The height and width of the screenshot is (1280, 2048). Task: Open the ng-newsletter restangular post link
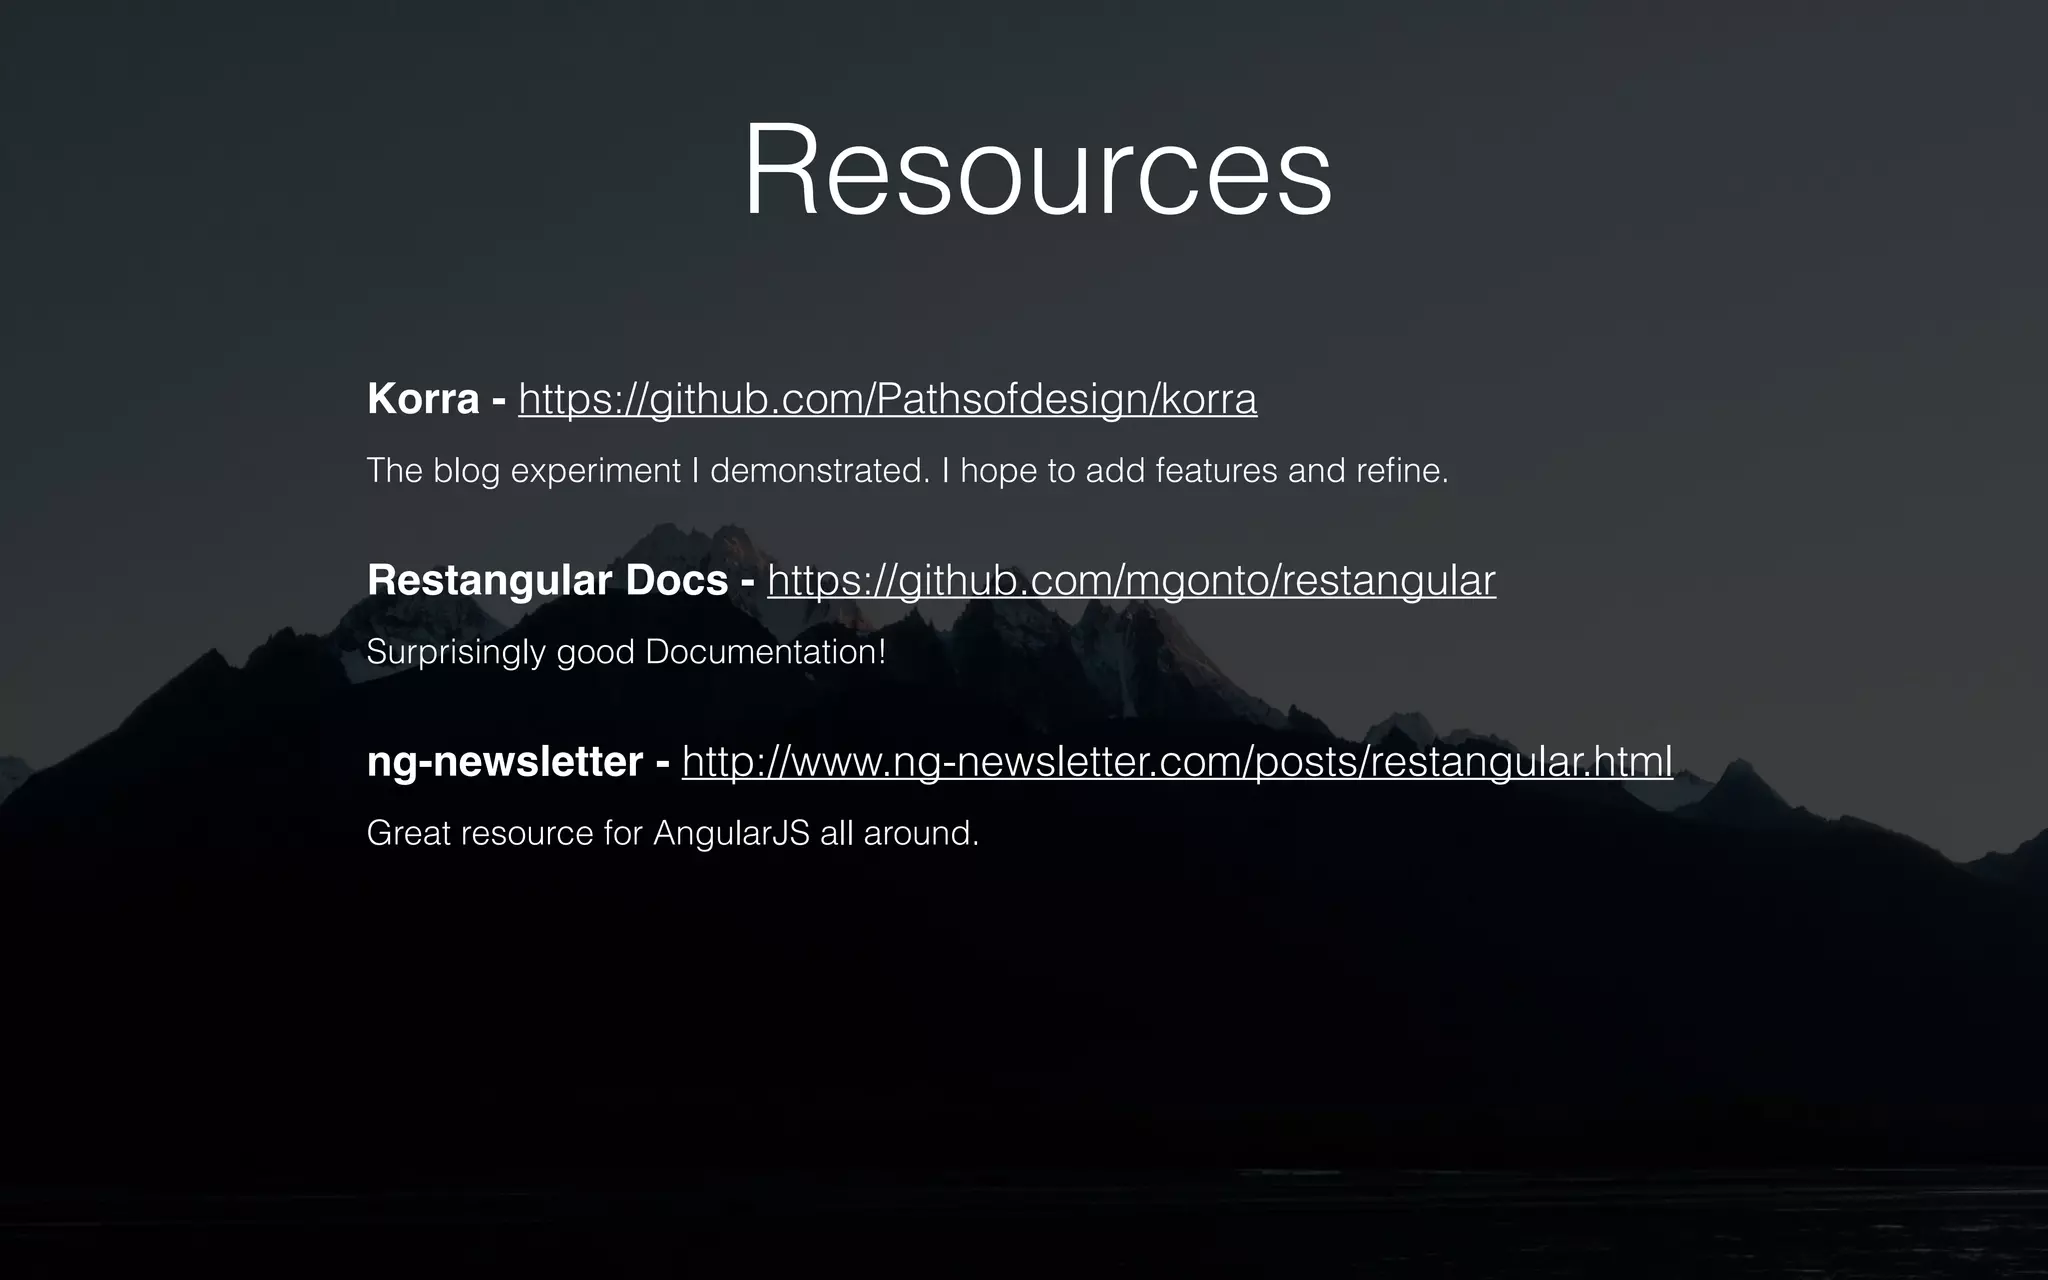(x=1177, y=762)
